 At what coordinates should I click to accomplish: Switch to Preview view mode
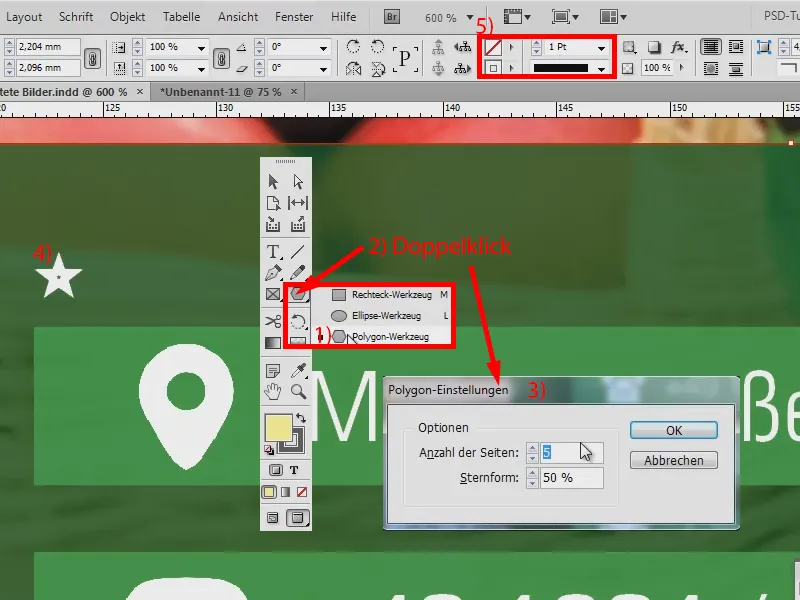(297, 518)
